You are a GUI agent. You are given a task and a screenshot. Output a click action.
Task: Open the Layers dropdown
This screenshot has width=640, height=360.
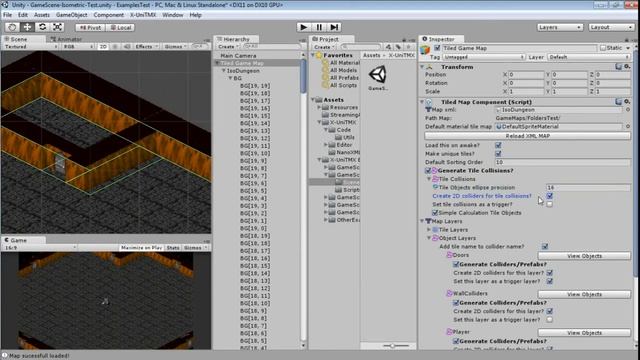pos(559,27)
